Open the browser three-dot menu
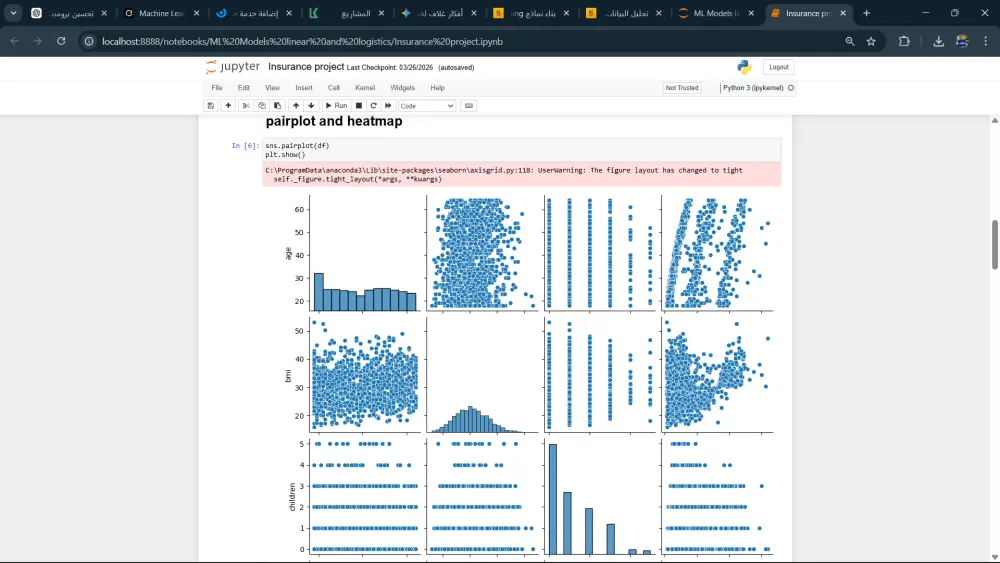 point(986,41)
